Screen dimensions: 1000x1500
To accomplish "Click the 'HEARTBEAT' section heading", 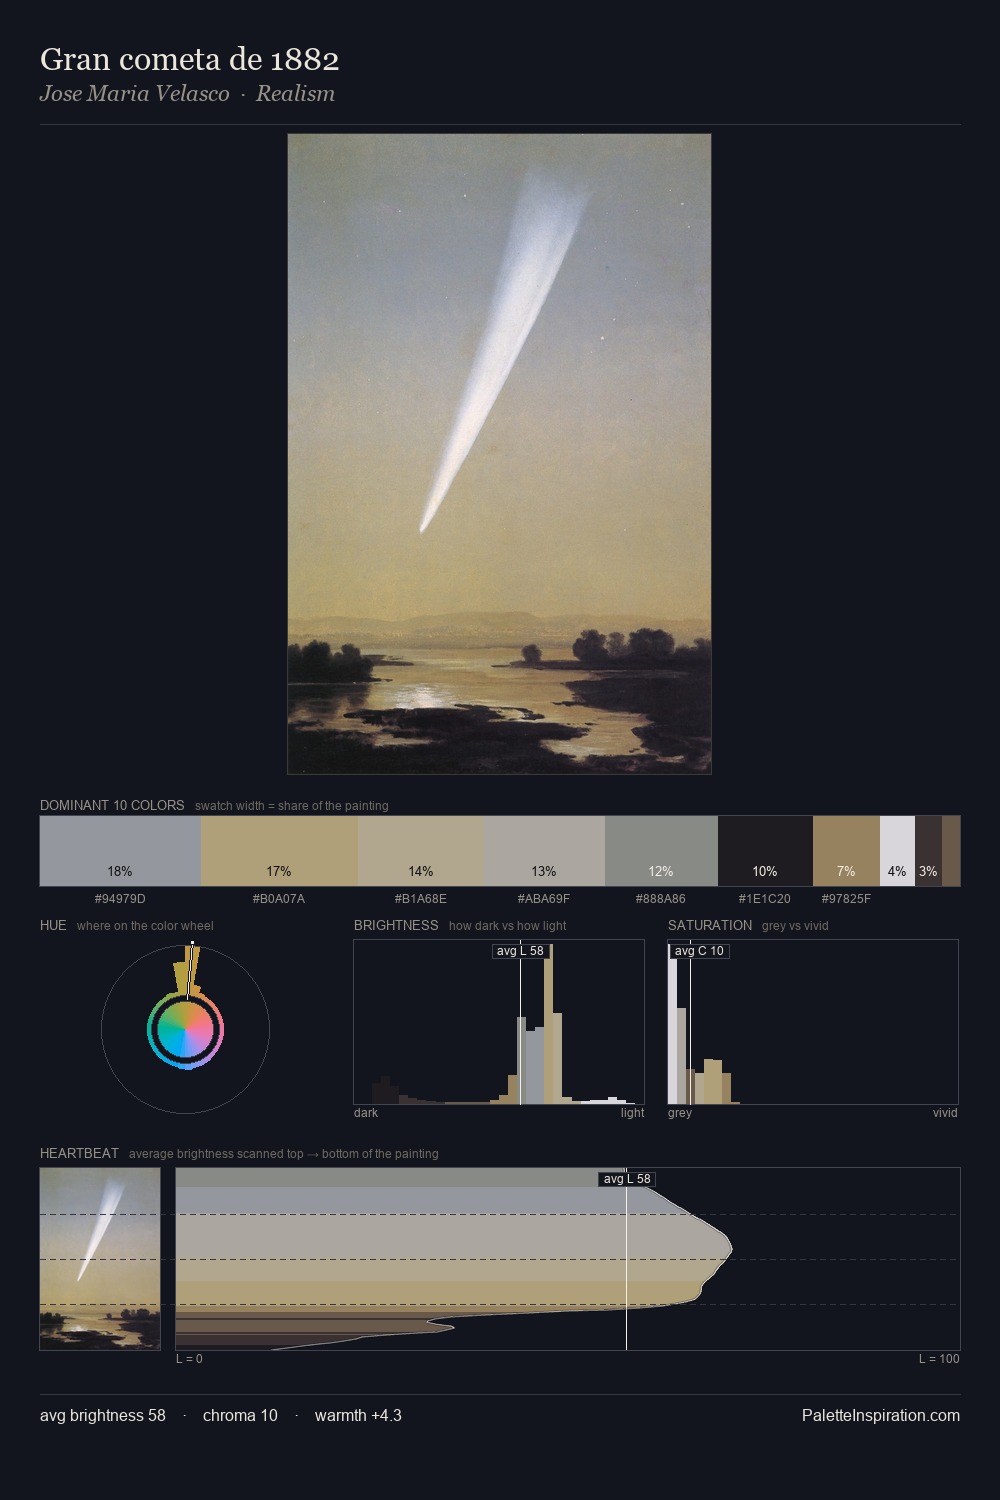I will [79, 1153].
